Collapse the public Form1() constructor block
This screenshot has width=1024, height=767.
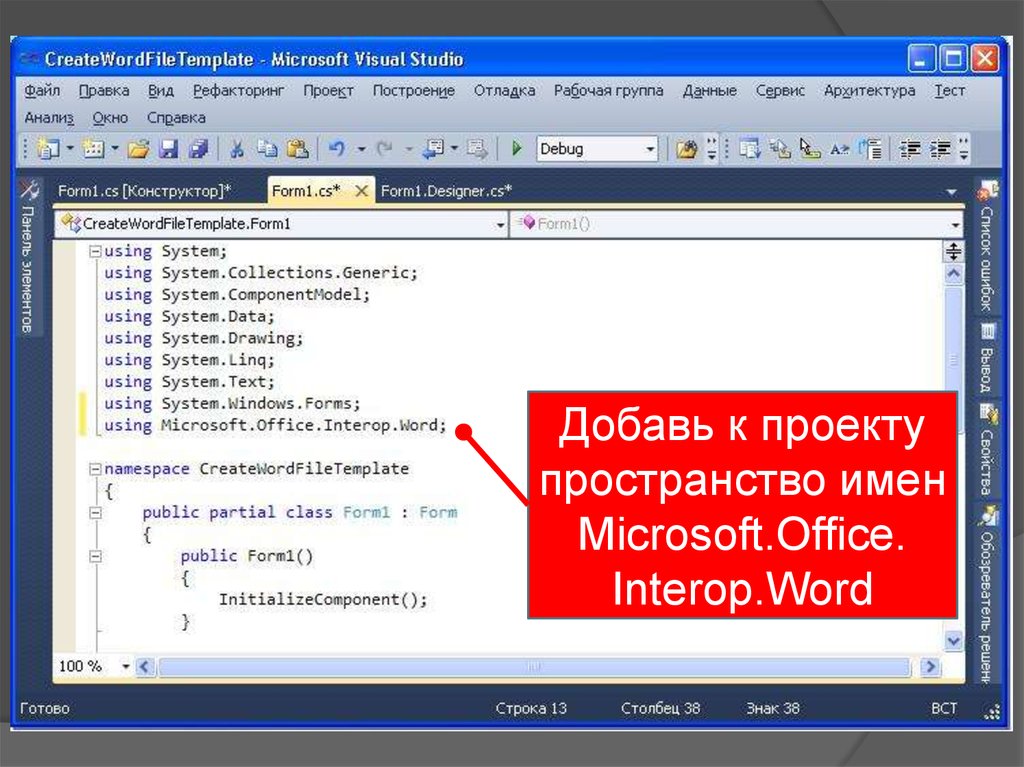pos(94,556)
